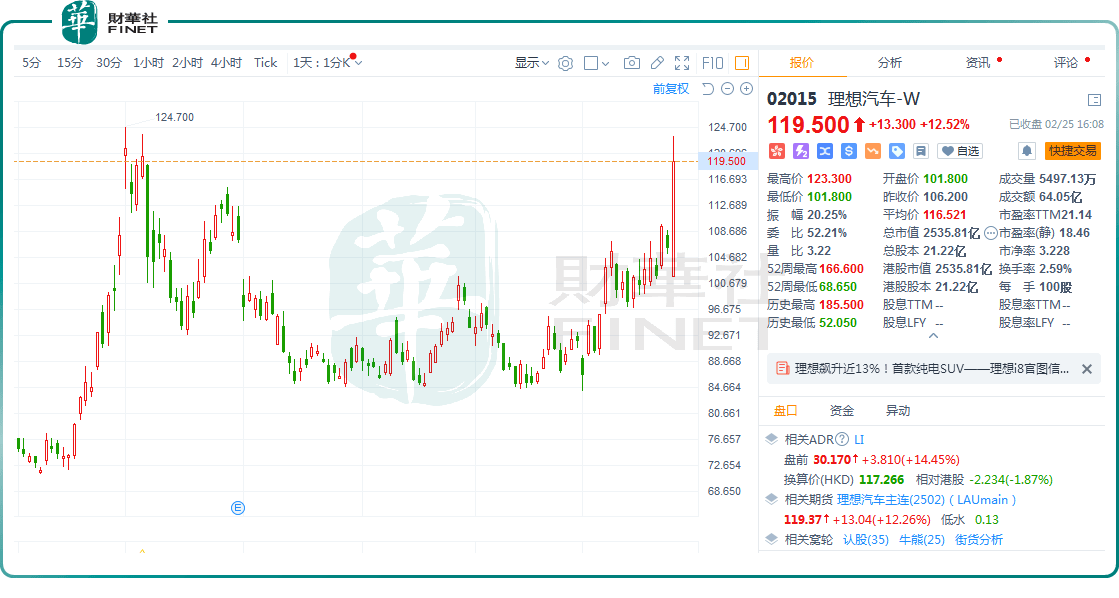Select the 盘口 sub-tab
Viewport: 1119px width, 598px height.
pyautogui.click(x=785, y=410)
